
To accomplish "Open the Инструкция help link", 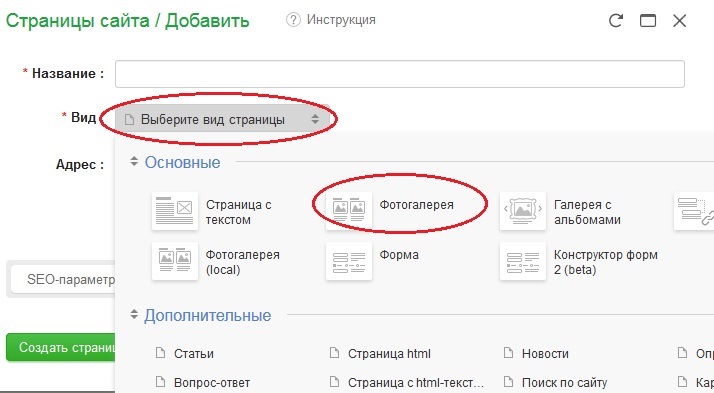I will (341, 20).
